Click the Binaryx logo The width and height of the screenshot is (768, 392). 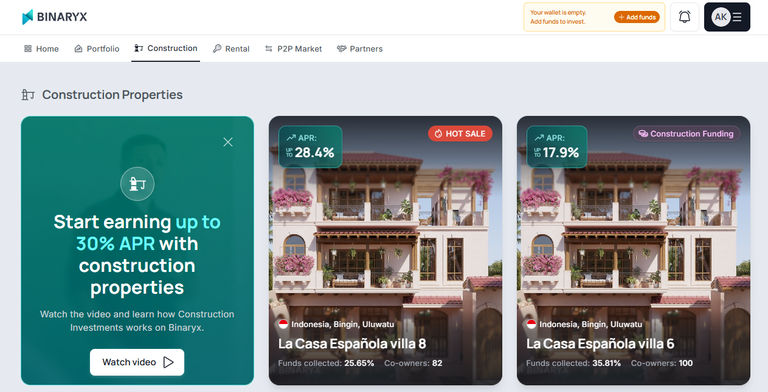(54, 17)
